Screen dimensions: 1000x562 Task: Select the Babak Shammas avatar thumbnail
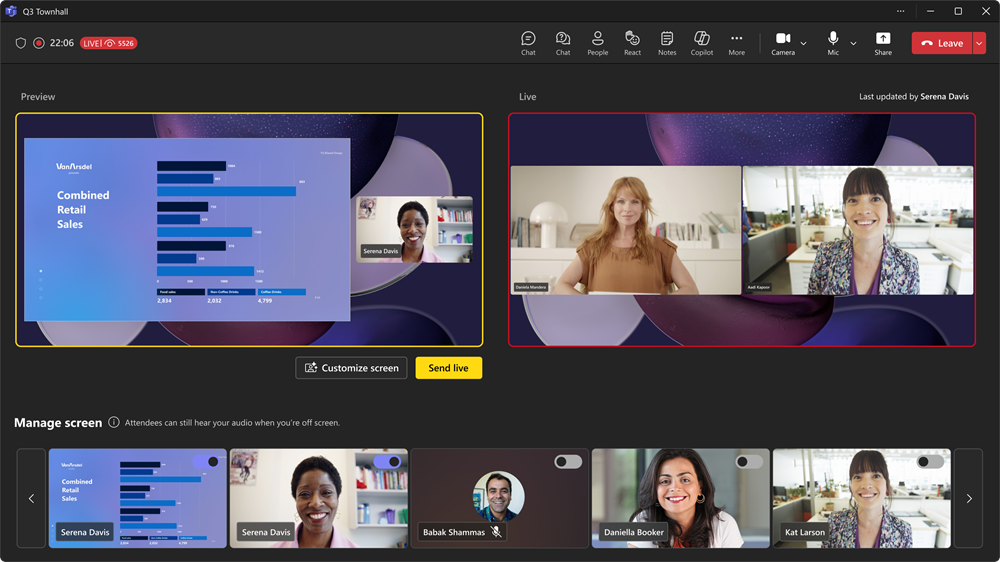click(499, 498)
